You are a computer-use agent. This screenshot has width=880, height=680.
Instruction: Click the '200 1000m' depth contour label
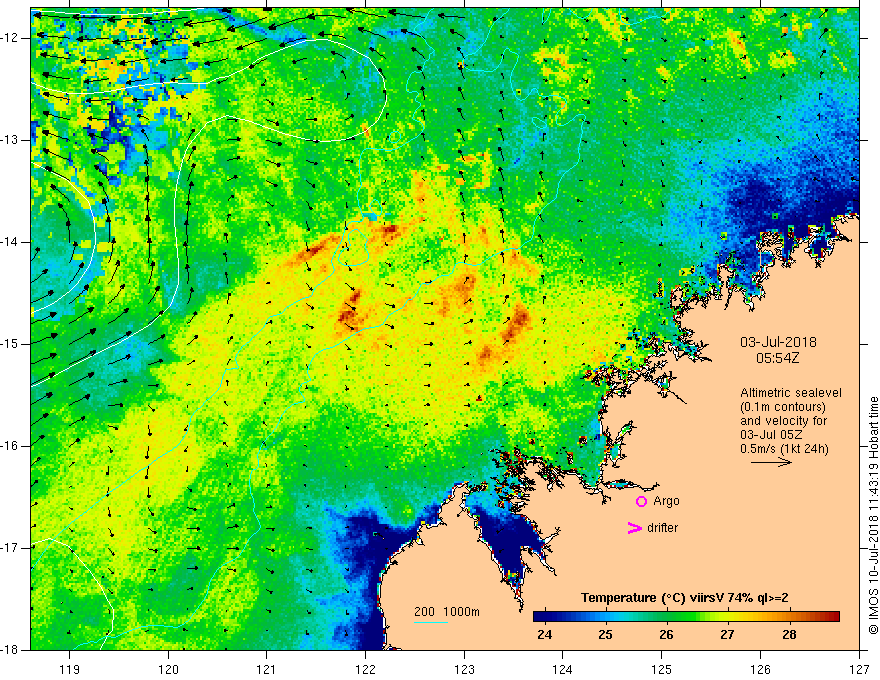coord(447,612)
